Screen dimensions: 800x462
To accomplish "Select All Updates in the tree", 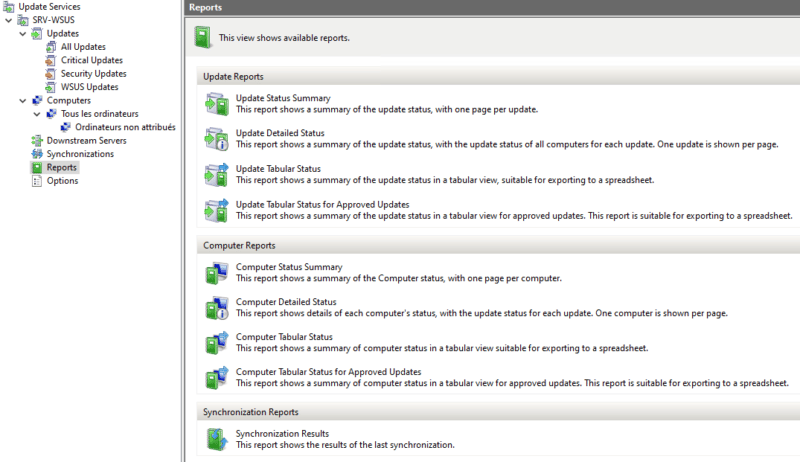I will click(83, 47).
